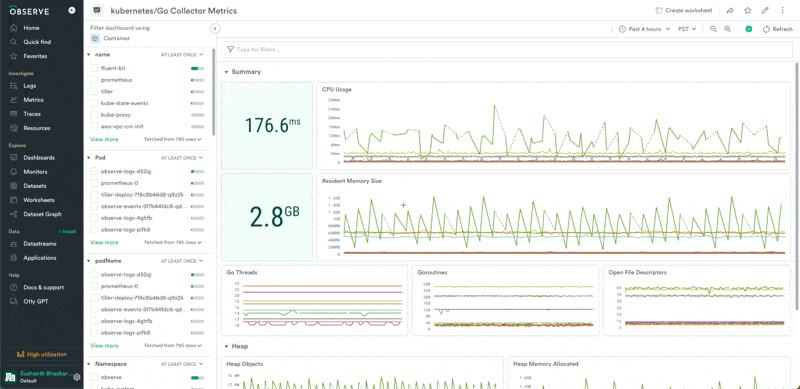This screenshot has height=389, width=800.
Task: Collapse the name filter group
Action: (89, 54)
